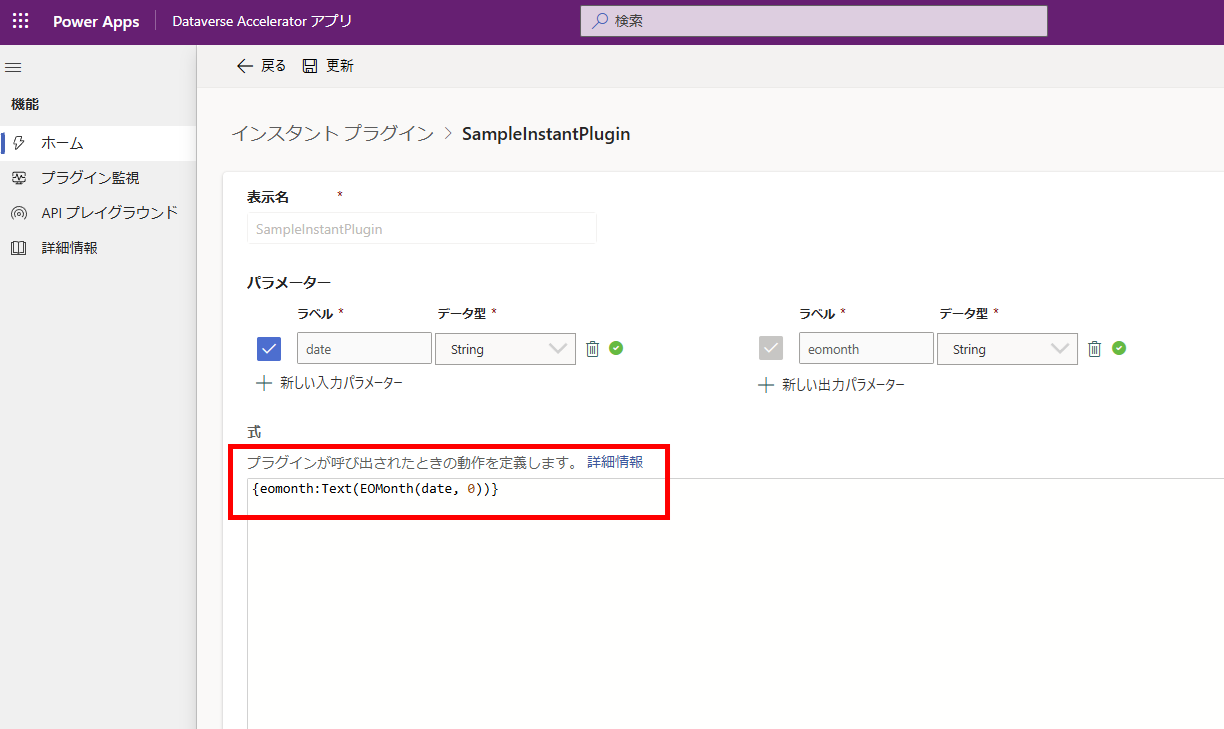The image size is (1224, 729).
Task: Open 詳細情報 link above formula editor
Action: pyautogui.click(x=615, y=462)
